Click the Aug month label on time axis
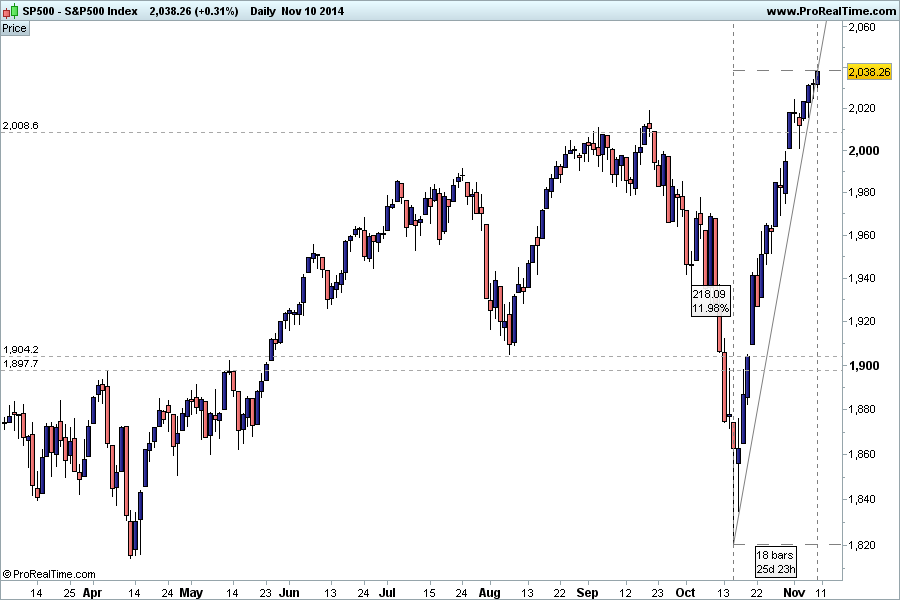 (x=490, y=593)
